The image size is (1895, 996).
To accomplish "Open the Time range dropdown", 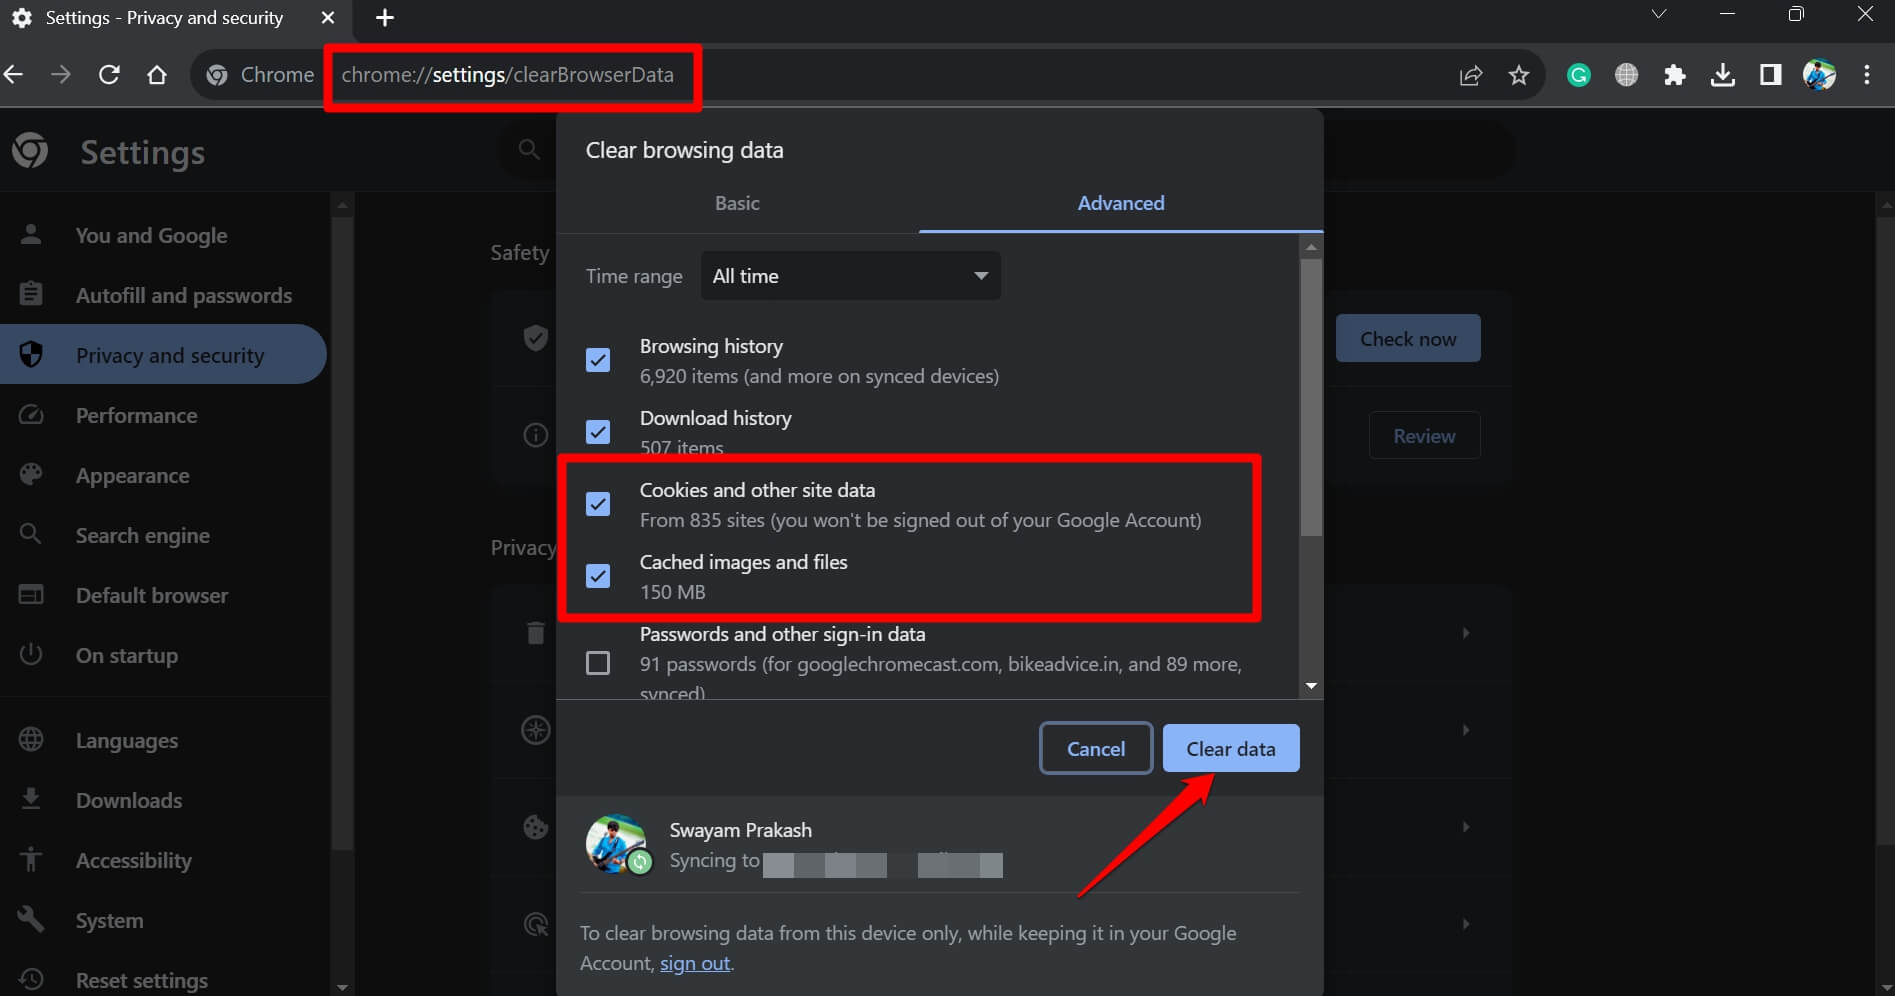I will 850,275.
